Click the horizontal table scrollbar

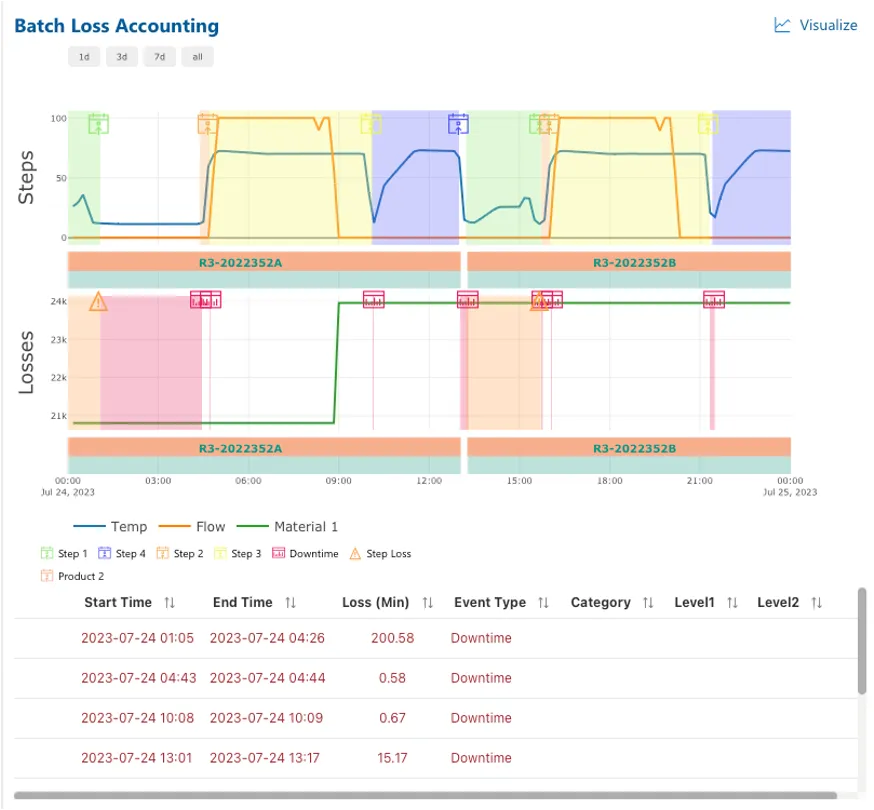425,796
